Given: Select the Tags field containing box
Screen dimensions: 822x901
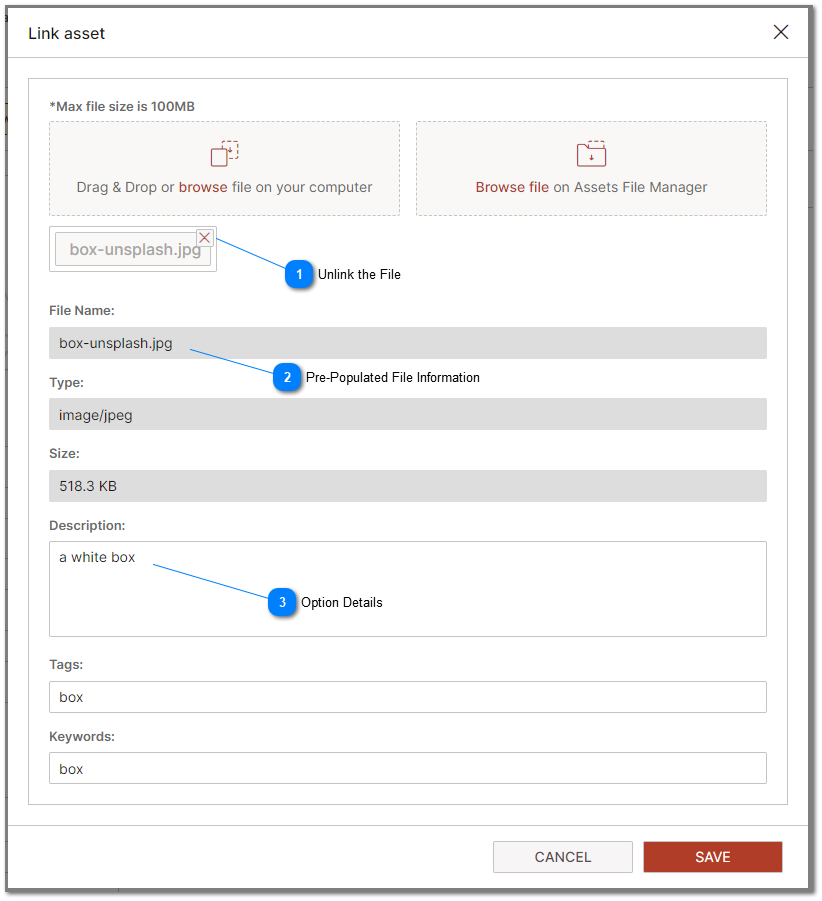Looking at the screenshot, I should coord(407,697).
